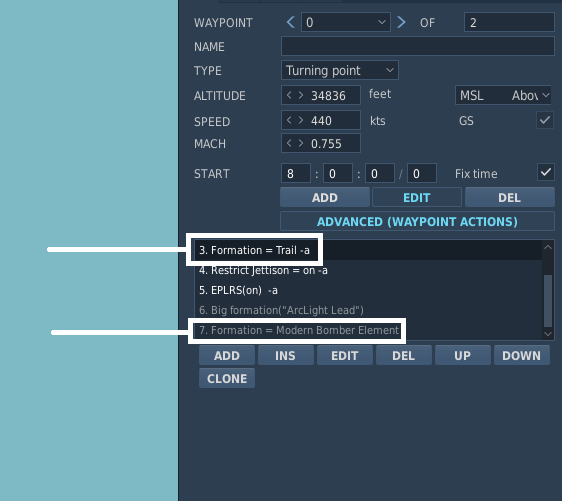Decrease altitude with left stepper arrow

click(x=289, y=95)
